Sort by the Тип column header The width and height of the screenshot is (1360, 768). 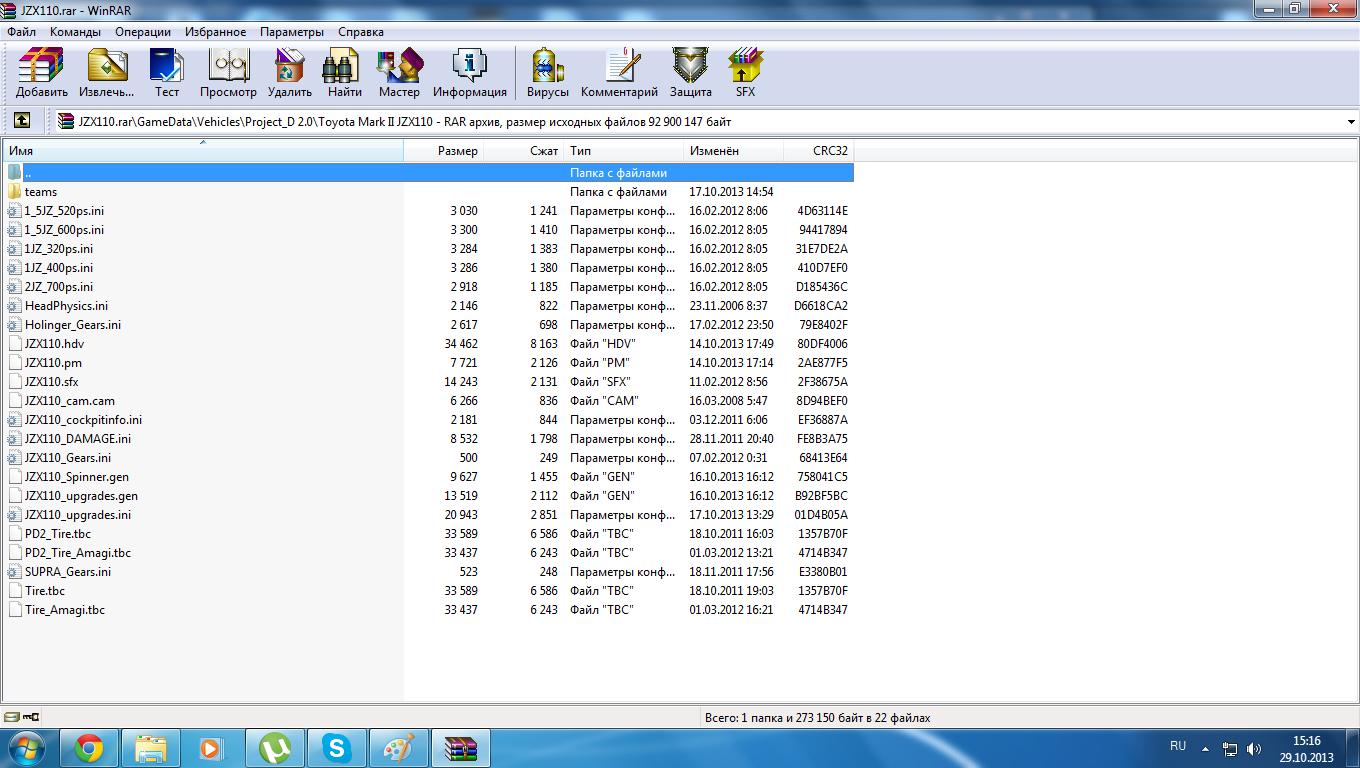click(624, 151)
